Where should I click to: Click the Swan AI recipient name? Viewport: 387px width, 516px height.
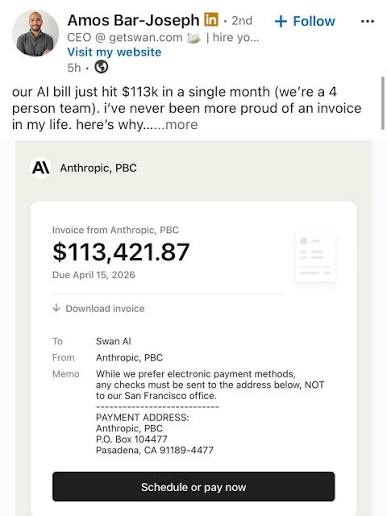(113, 341)
